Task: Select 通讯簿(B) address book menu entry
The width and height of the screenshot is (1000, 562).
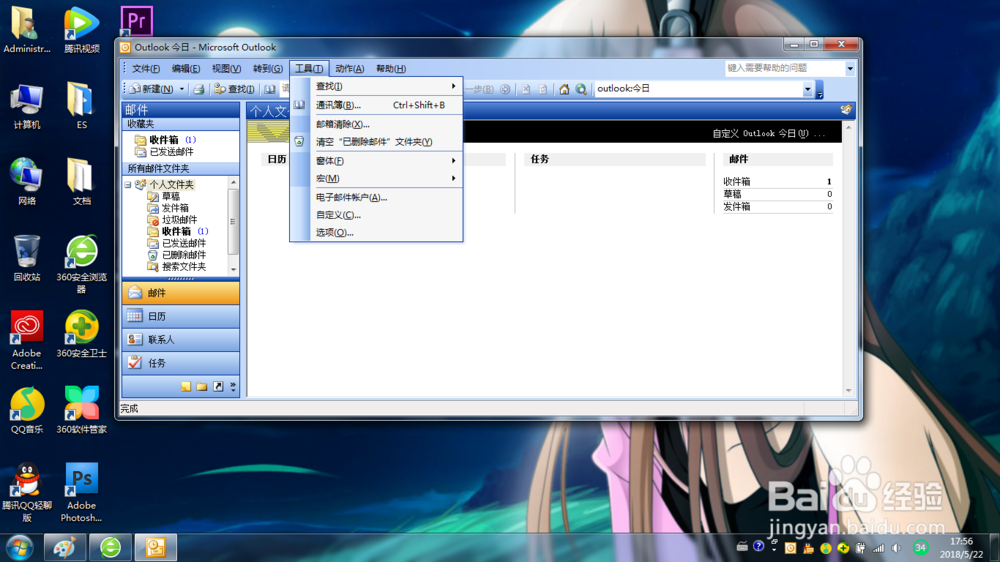Action: coord(376,105)
